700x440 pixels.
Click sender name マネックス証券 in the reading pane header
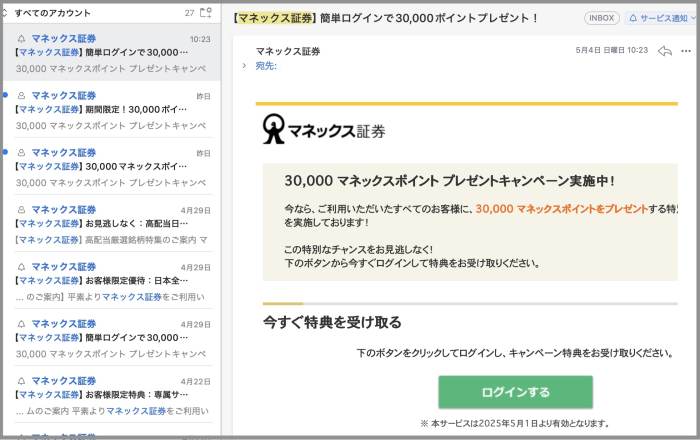(288, 51)
